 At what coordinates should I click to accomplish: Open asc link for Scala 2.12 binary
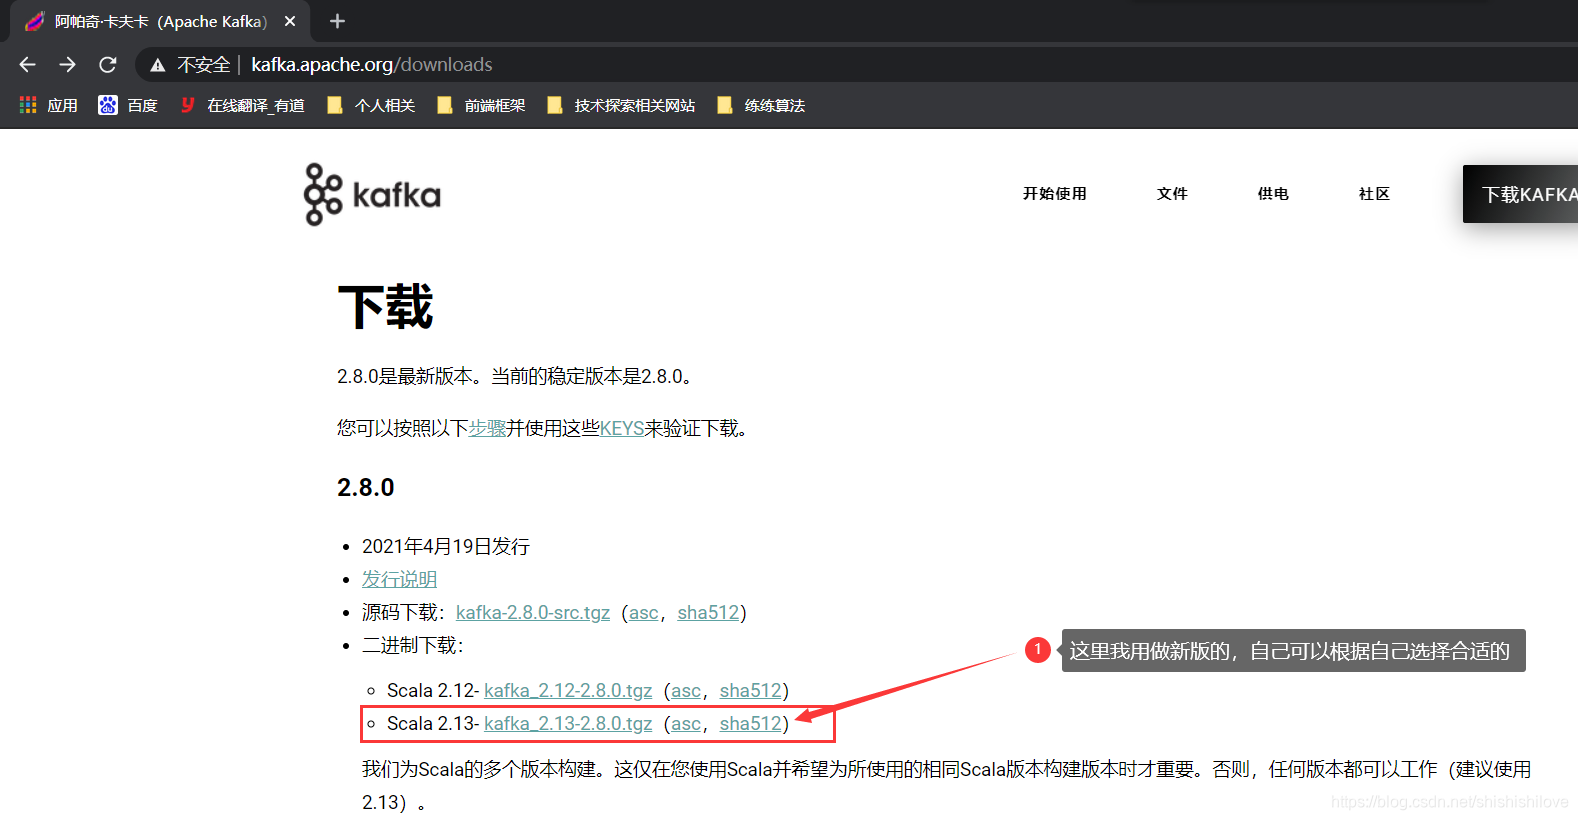pos(686,690)
